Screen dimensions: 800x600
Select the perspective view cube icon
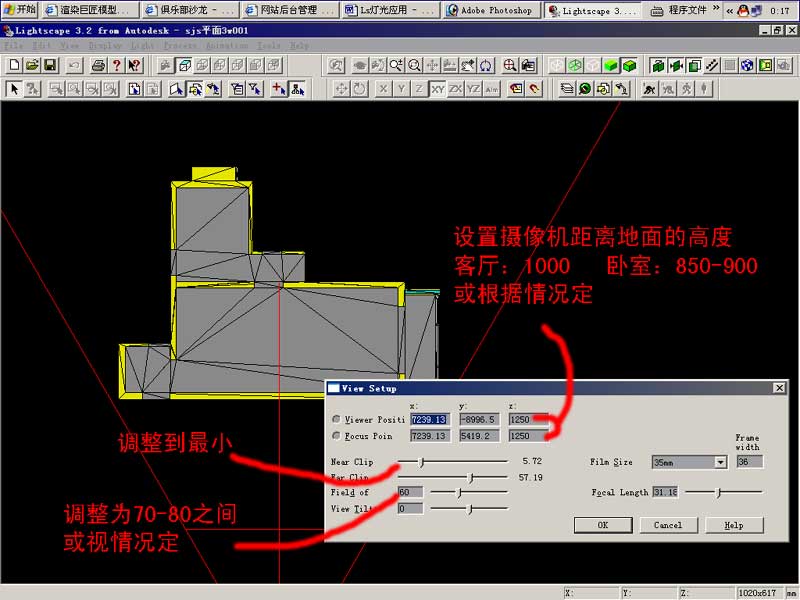point(184,65)
